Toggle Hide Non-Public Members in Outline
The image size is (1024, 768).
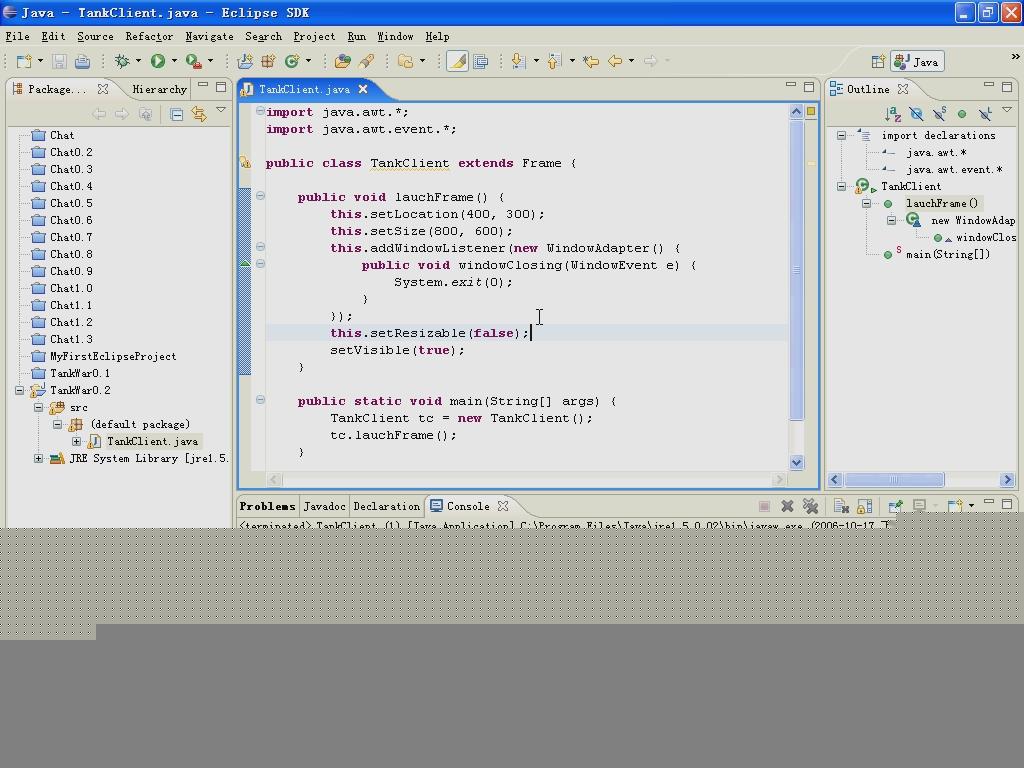(x=962, y=114)
